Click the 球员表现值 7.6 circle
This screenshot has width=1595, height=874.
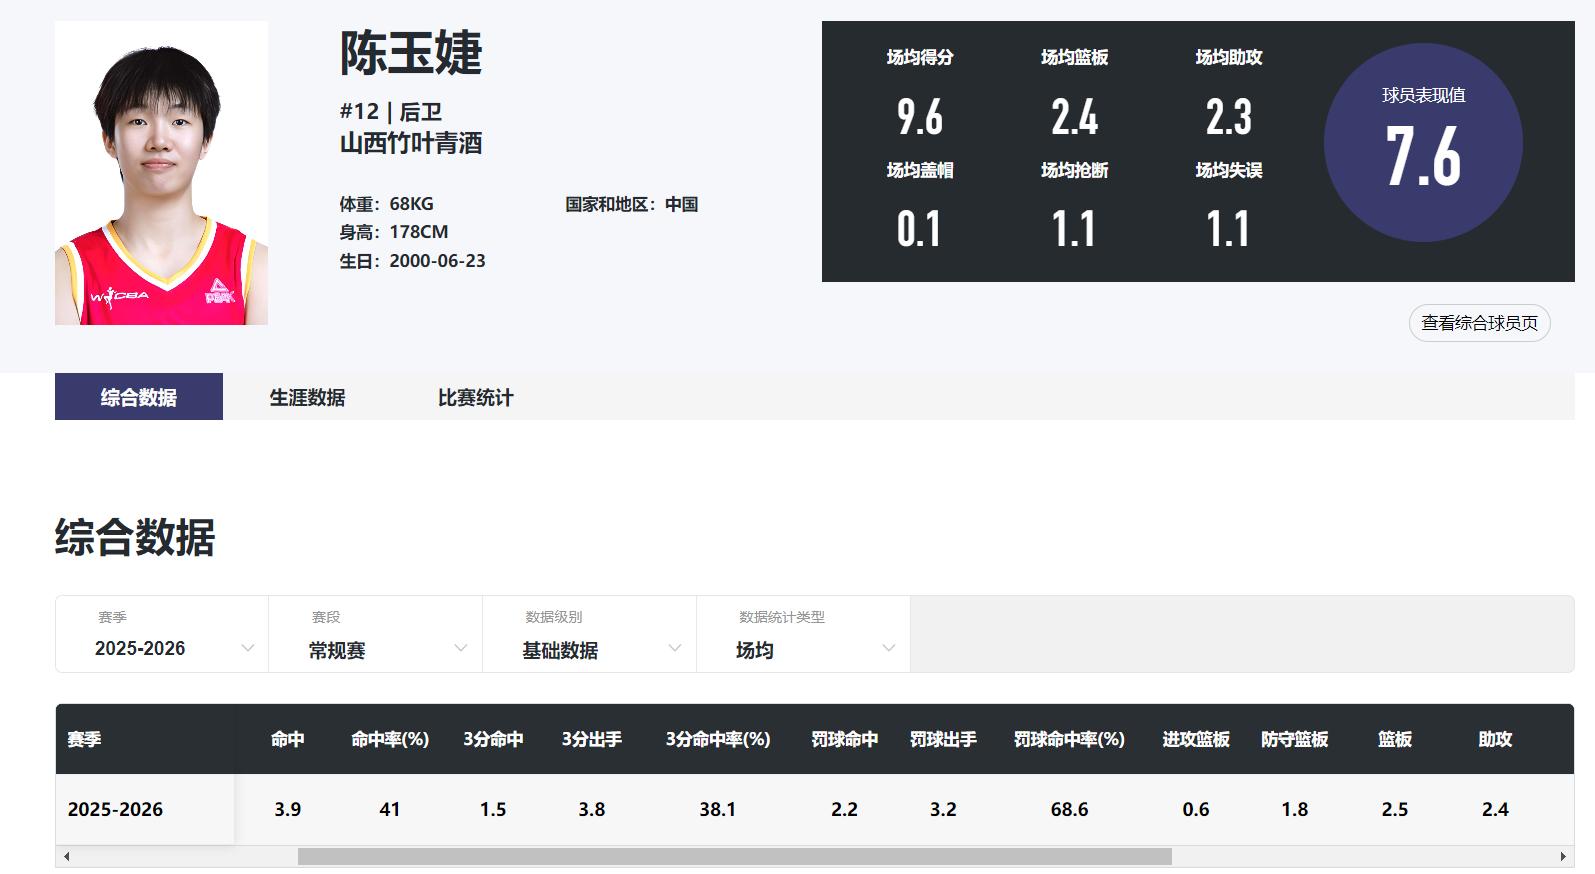1422,142
